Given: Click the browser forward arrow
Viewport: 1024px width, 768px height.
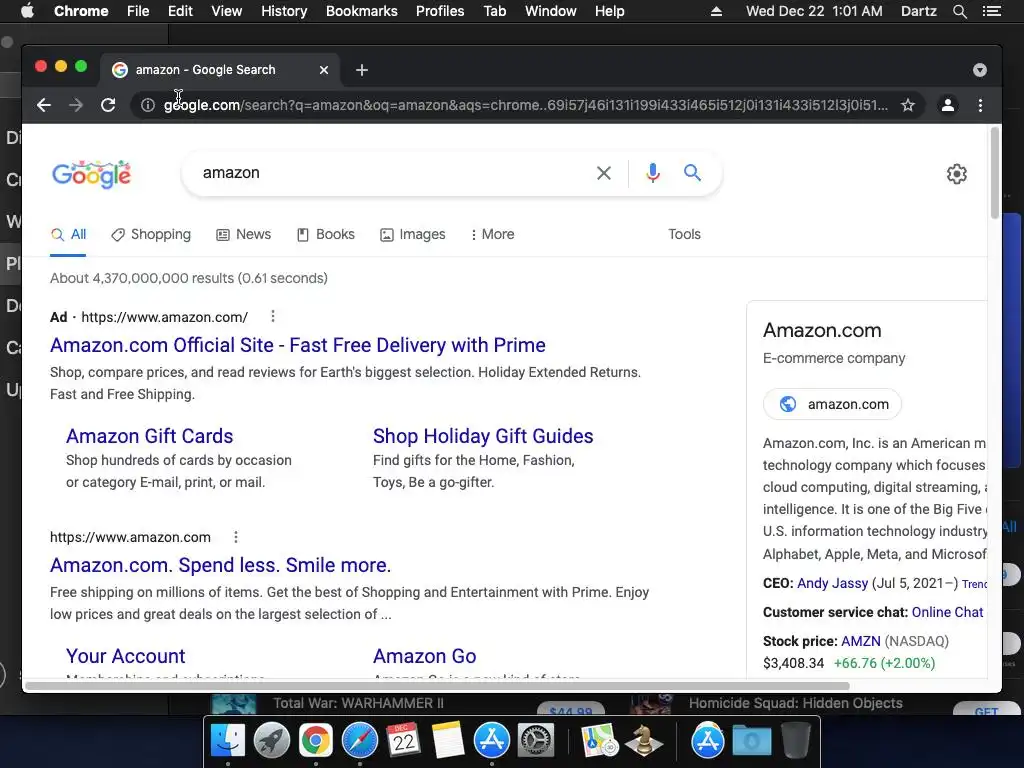Looking at the screenshot, I should point(76,105).
